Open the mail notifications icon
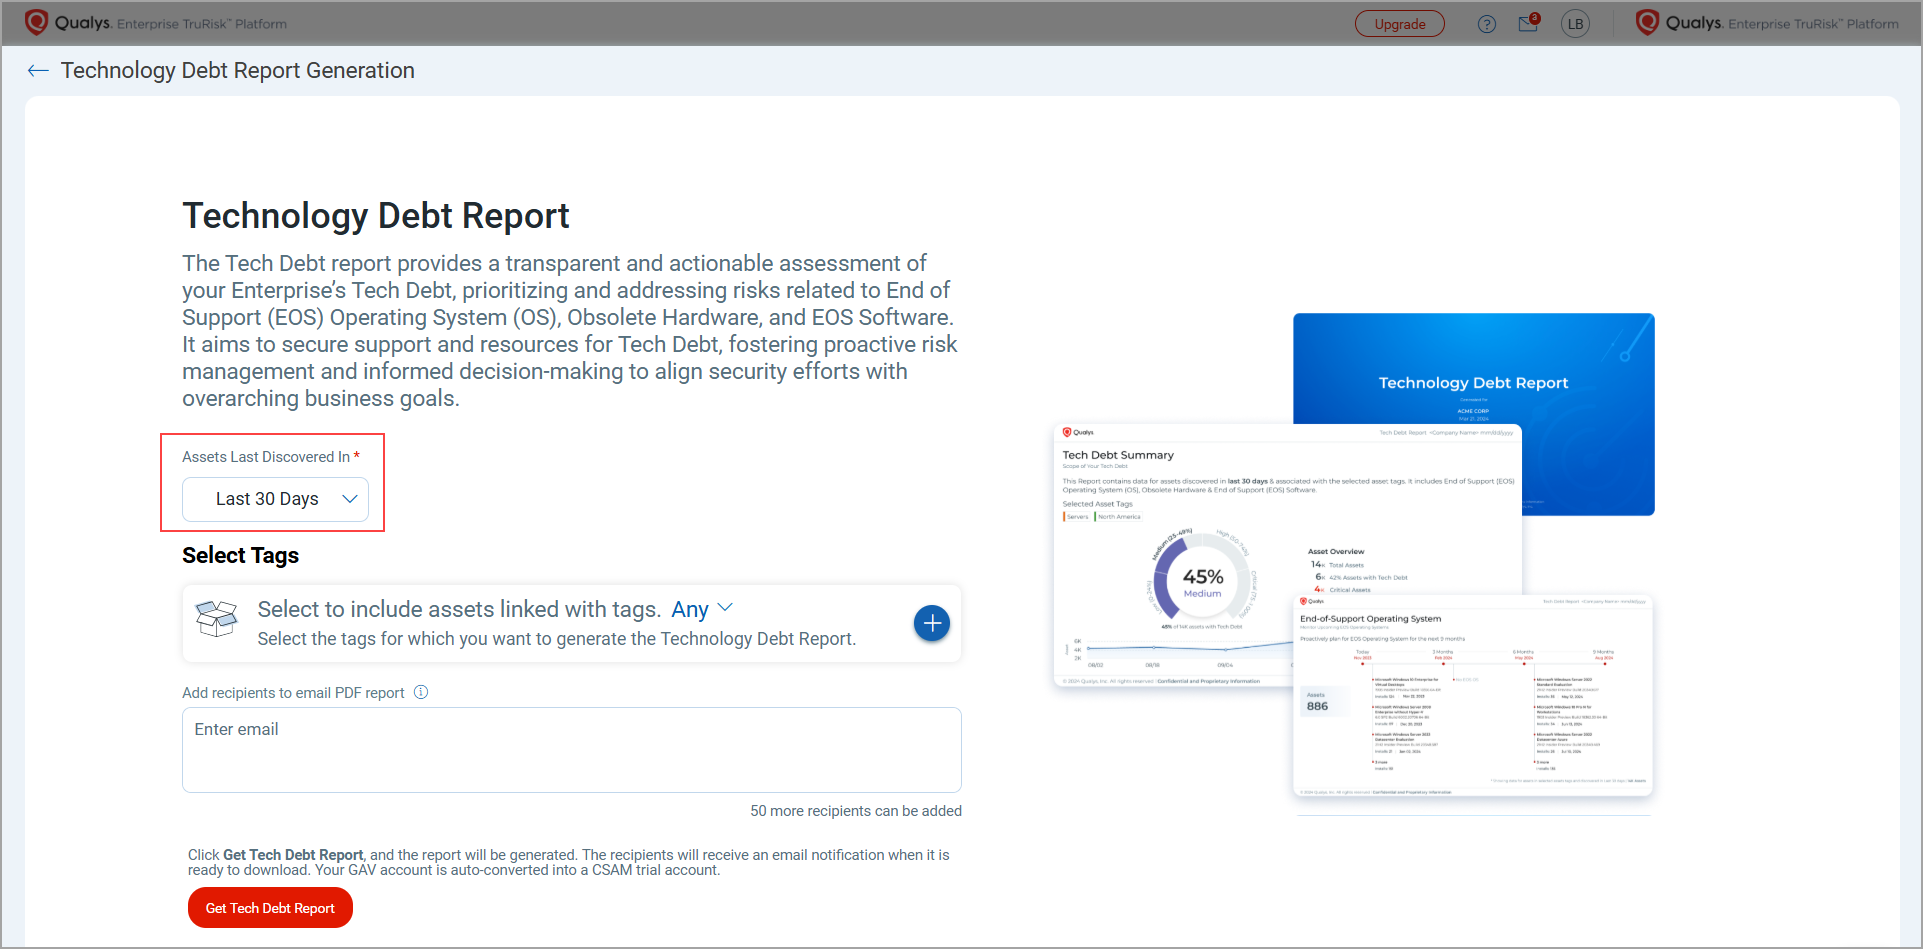This screenshot has height=949, width=1923. coord(1528,23)
